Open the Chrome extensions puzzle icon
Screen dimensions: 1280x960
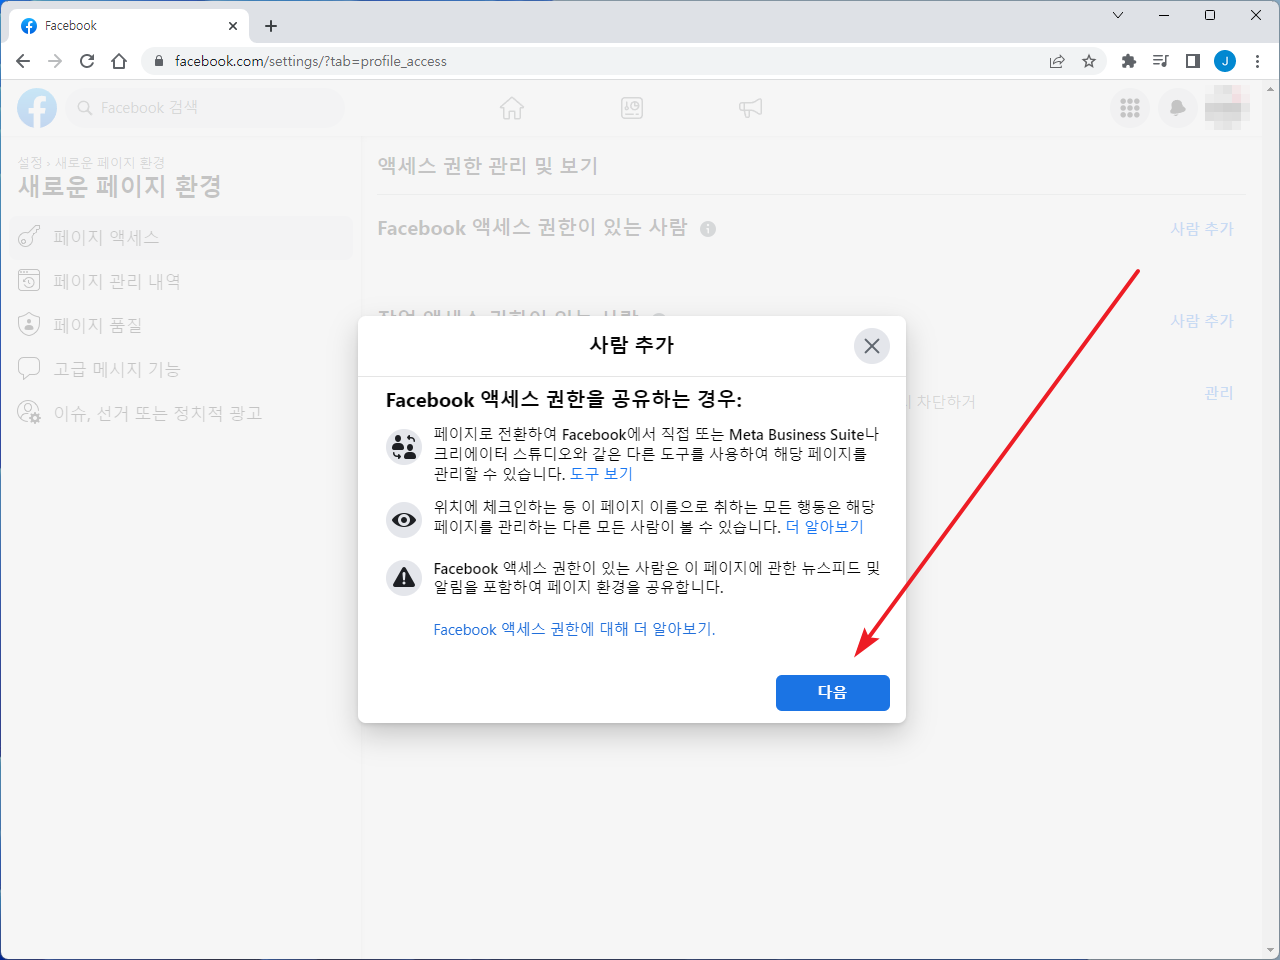(1129, 61)
